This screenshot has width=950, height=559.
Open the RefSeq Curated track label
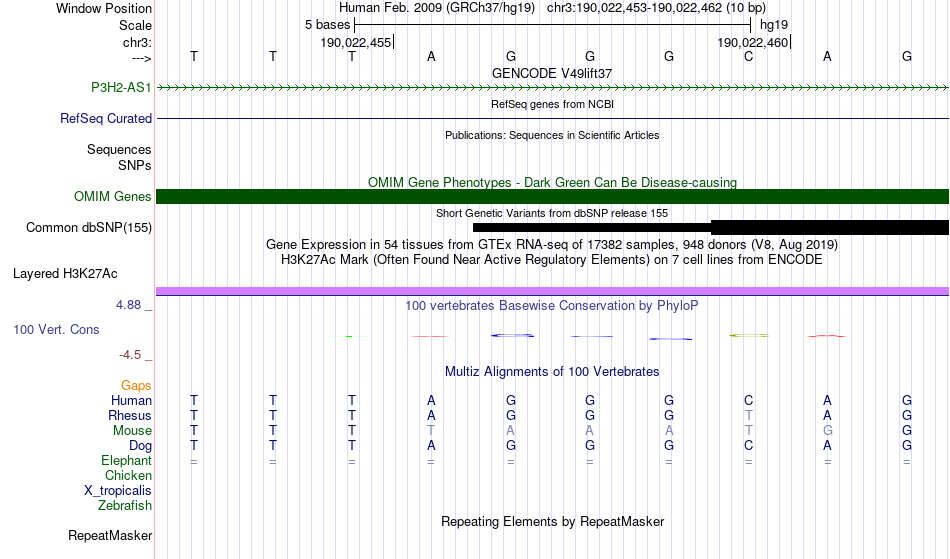pos(105,118)
